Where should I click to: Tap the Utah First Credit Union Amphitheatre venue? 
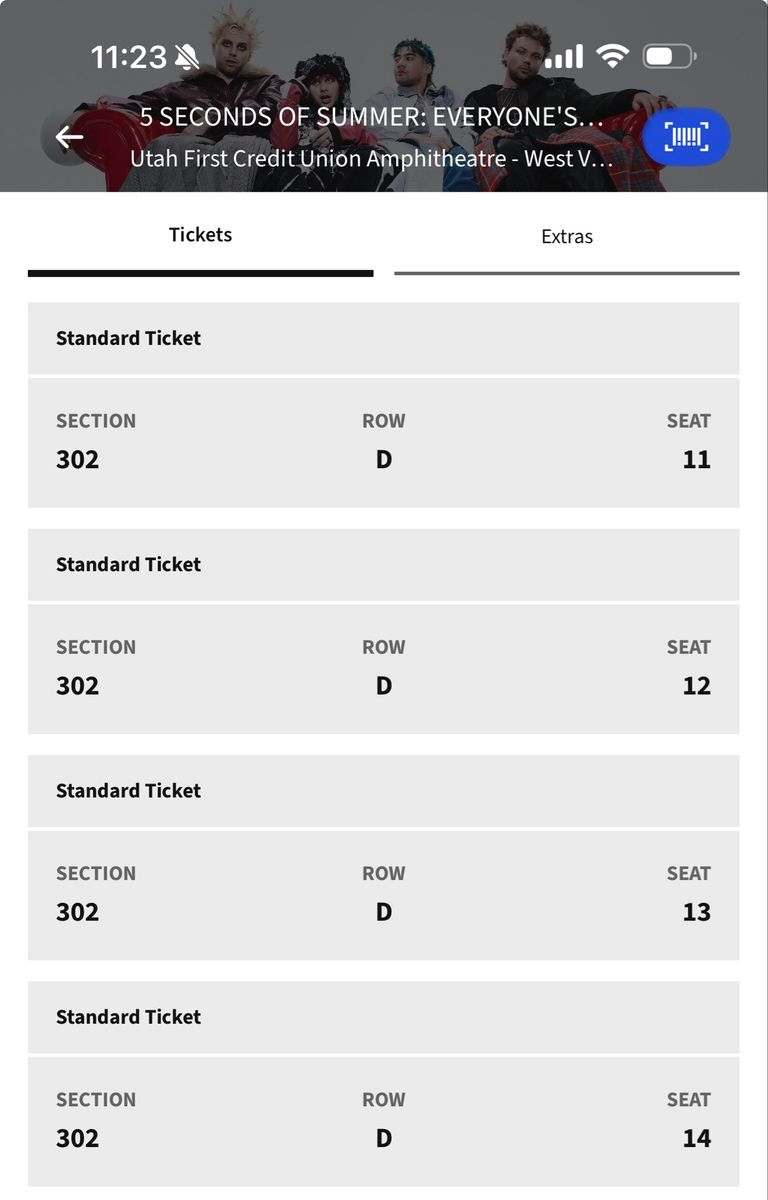pos(371,158)
